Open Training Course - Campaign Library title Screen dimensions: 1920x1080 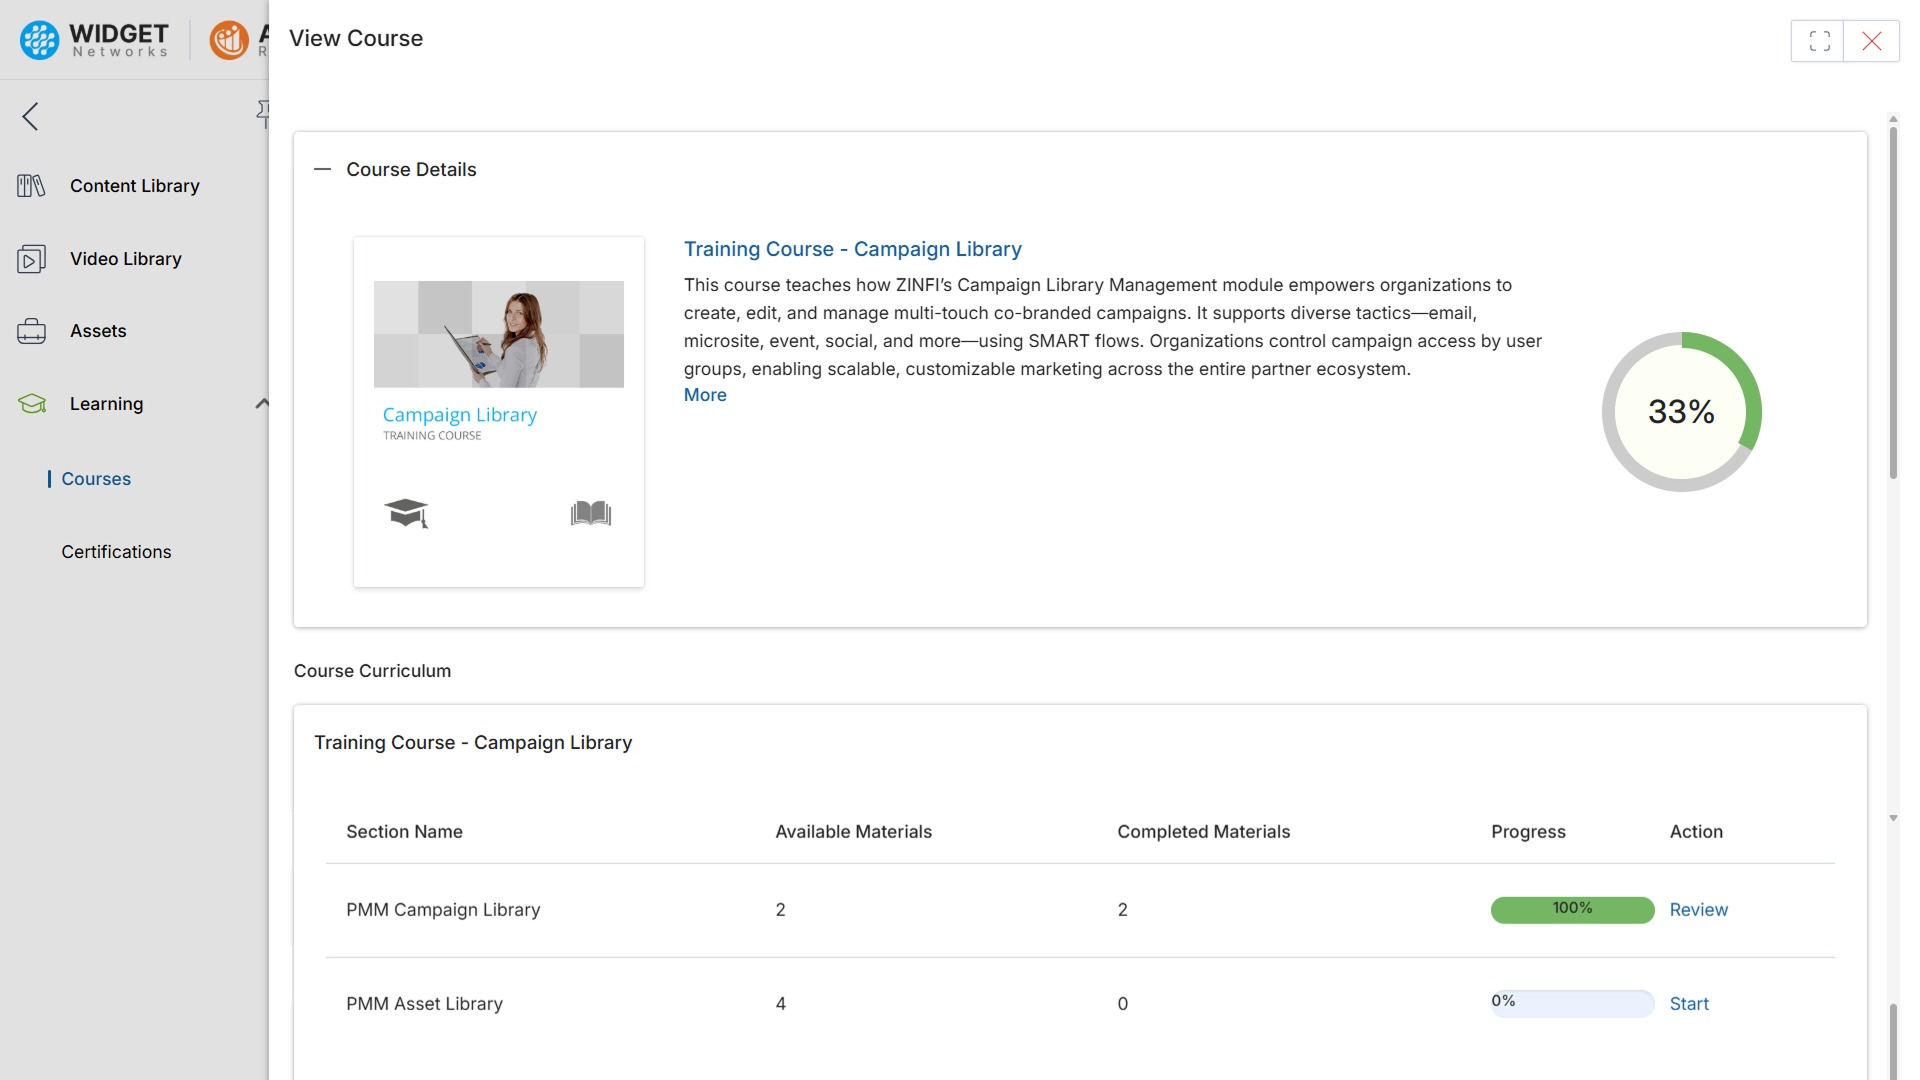(x=852, y=249)
